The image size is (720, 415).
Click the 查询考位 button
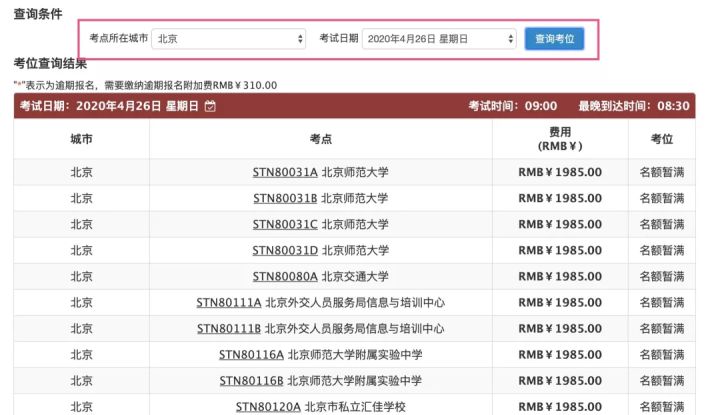[x=554, y=39]
